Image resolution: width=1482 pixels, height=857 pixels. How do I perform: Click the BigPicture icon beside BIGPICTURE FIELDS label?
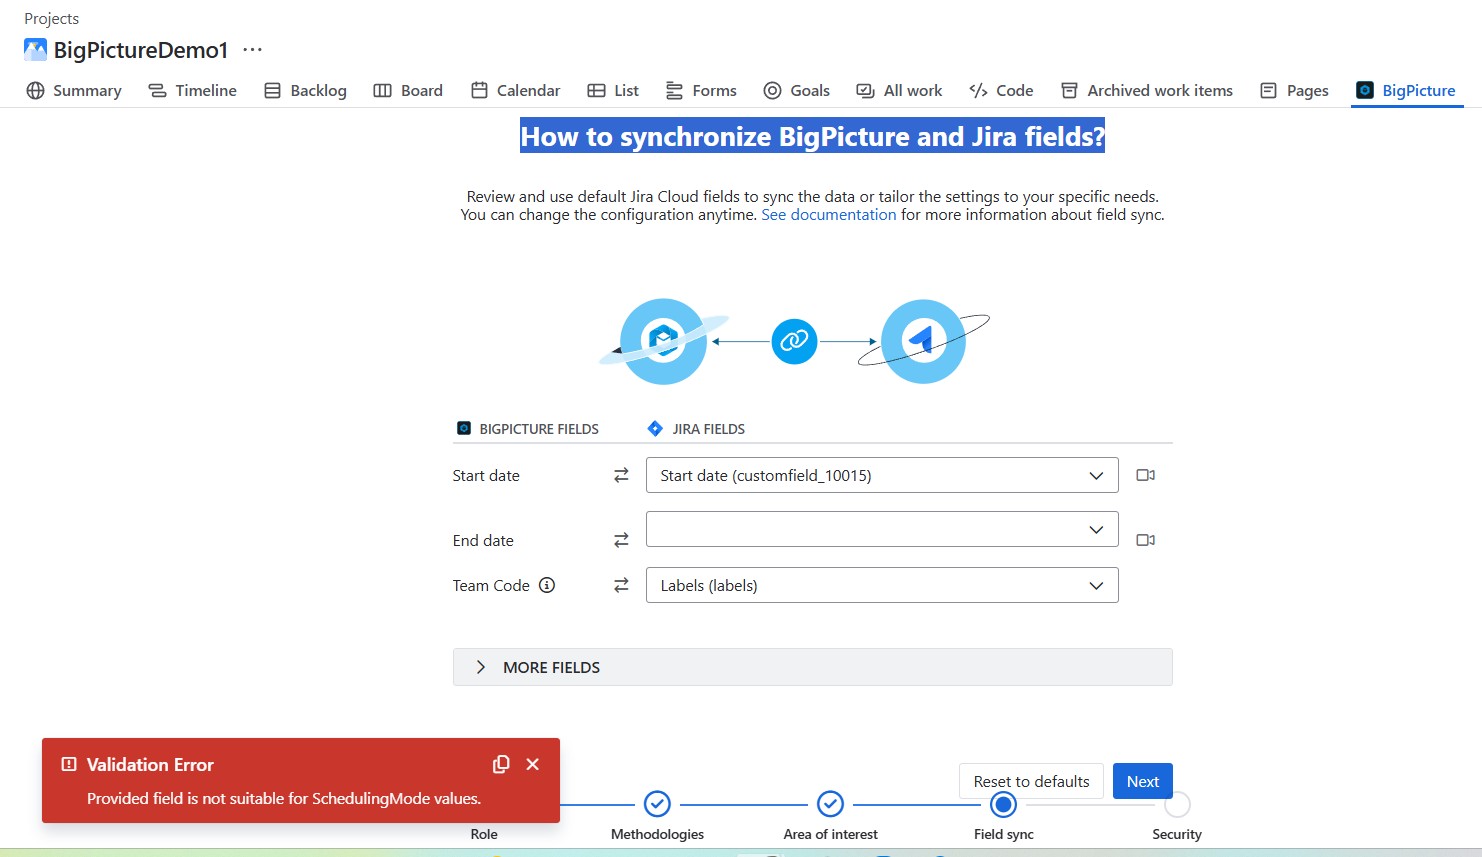coord(463,427)
